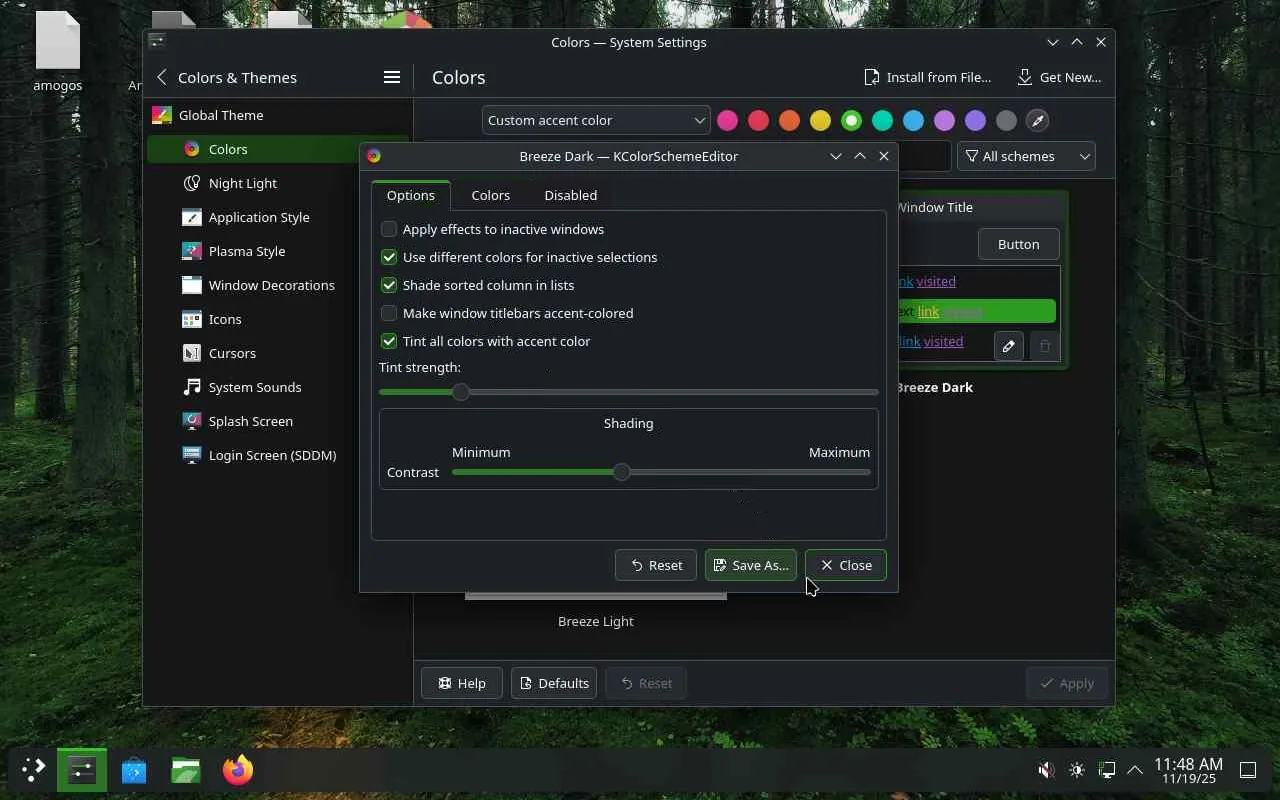The width and height of the screenshot is (1280, 800).
Task: Toggle Shade sorted column in lists
Action: 477,285
